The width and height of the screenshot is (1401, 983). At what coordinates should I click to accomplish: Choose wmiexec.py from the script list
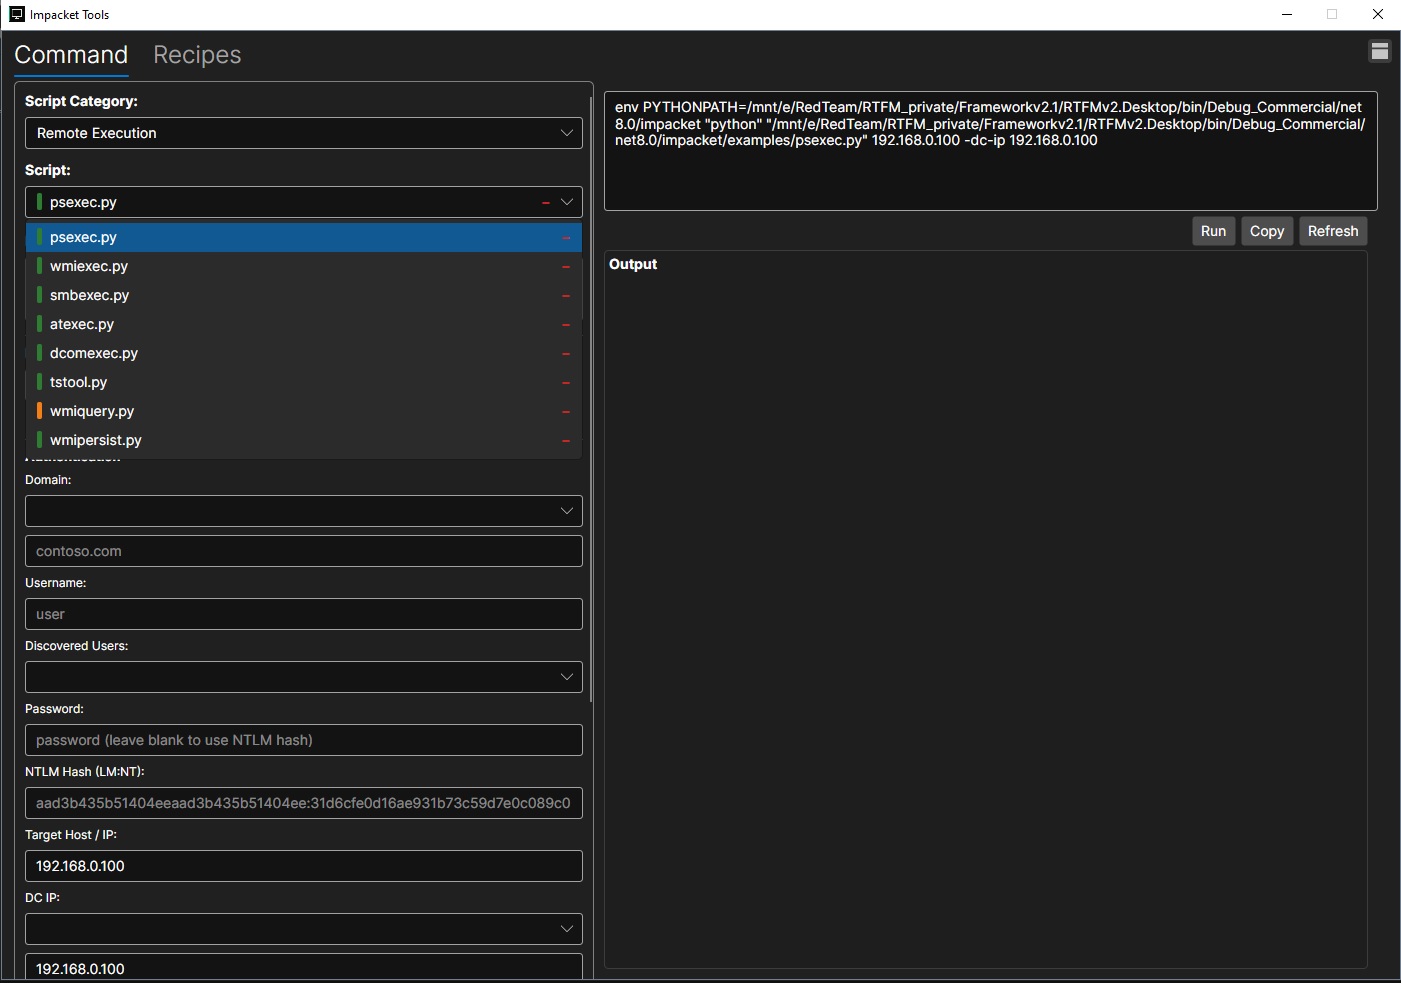click(x=304, y=266)
